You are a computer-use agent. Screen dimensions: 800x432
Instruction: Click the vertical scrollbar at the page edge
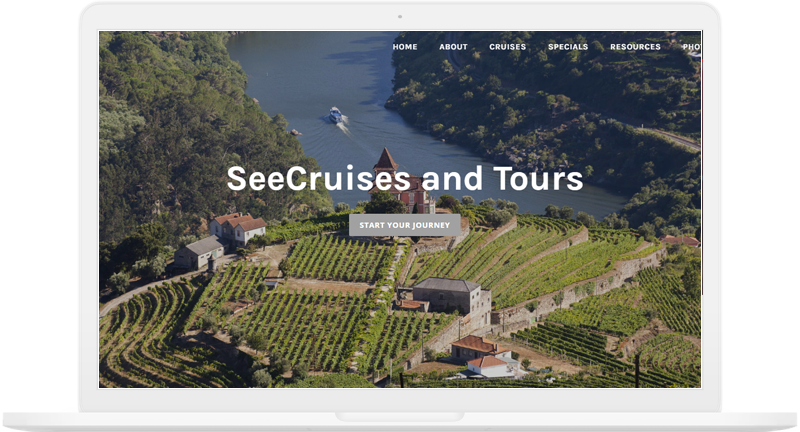(x=702, y=163)
